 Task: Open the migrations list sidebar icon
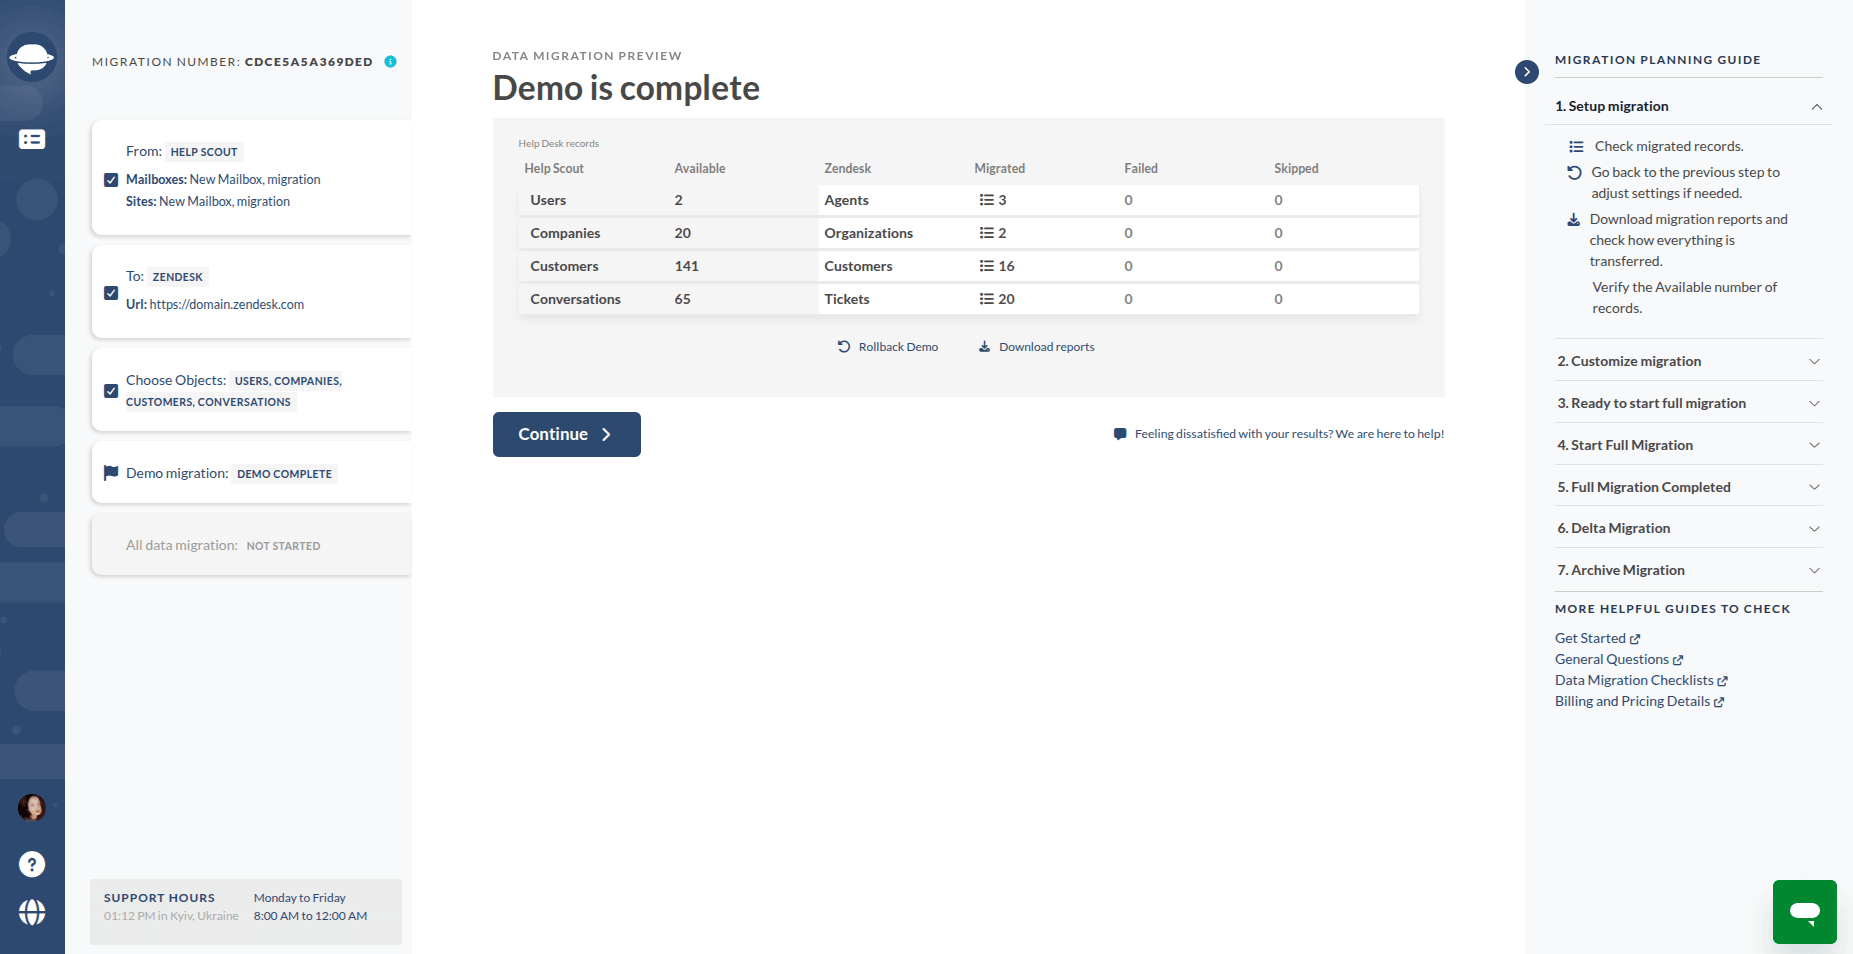coord(32,140)
